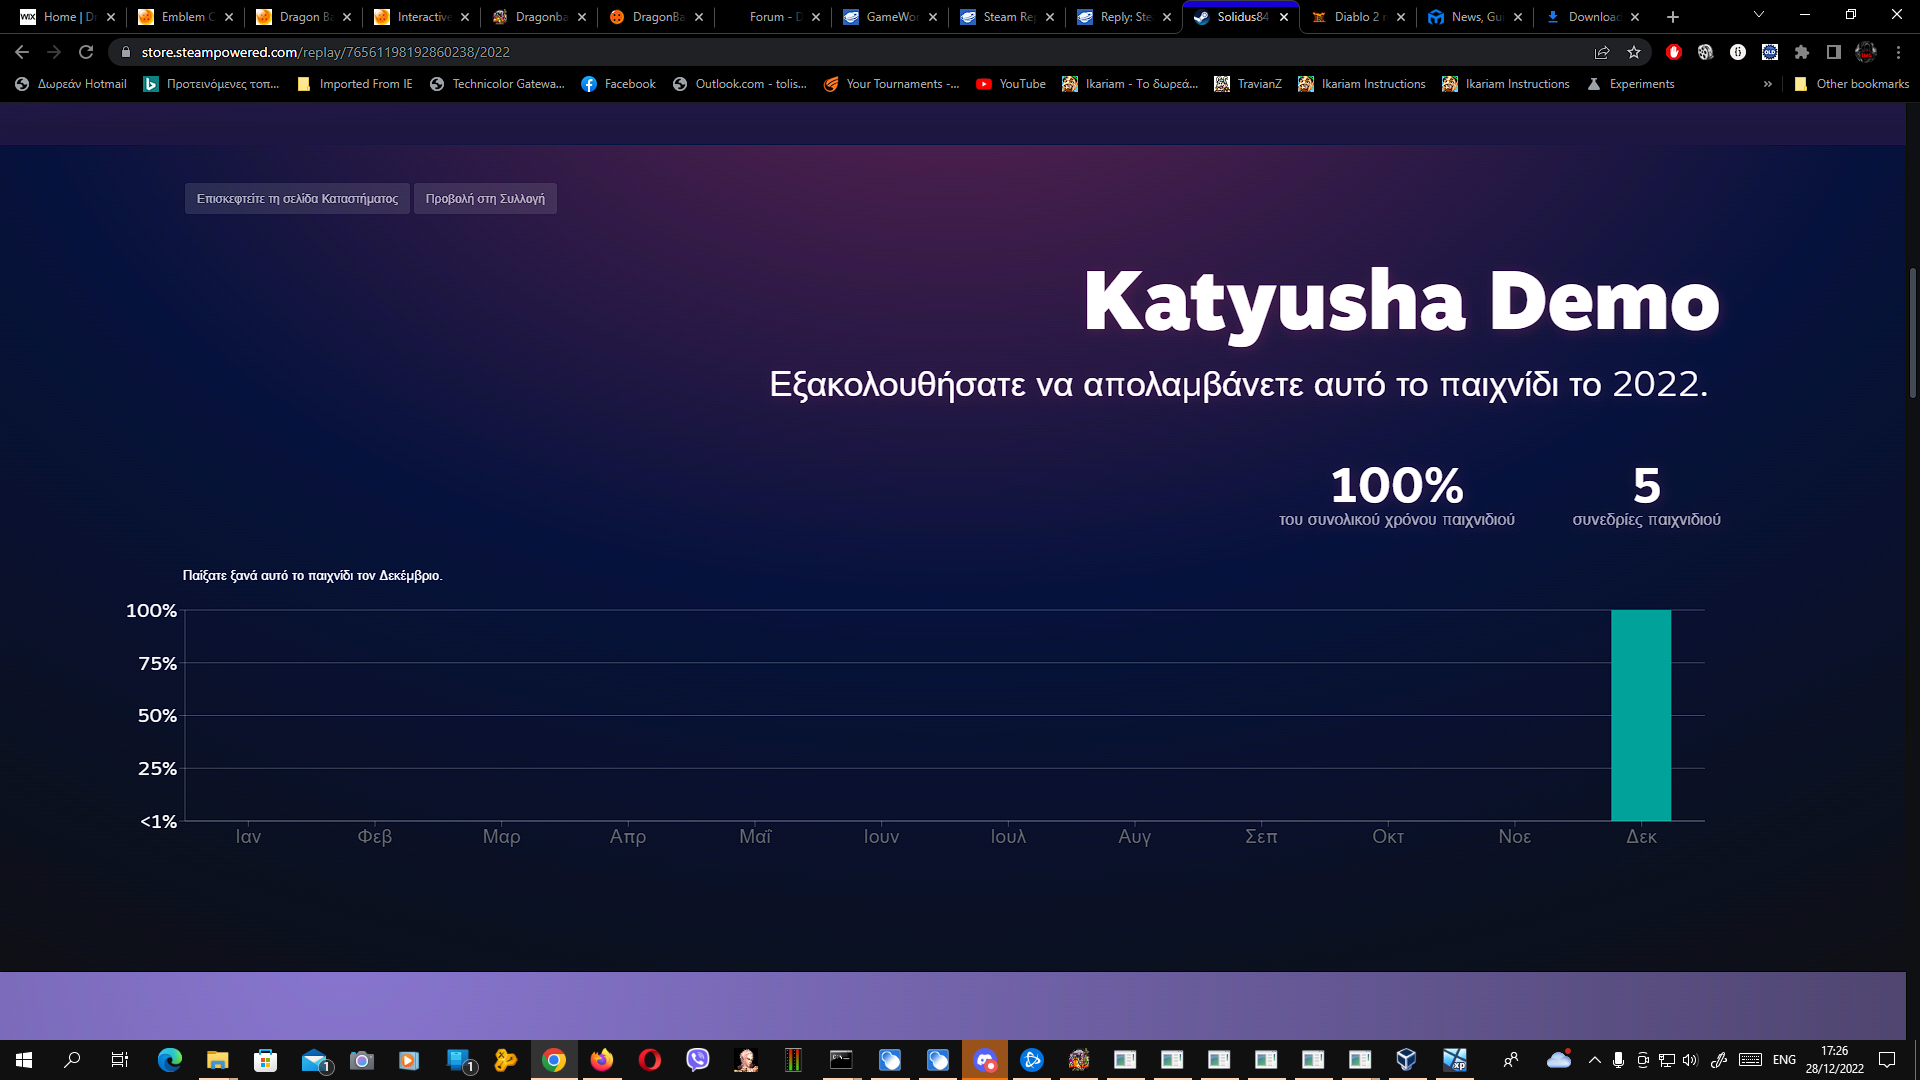This screenshot has width=1920, height=1080.
Task: Open the Δωρεάν Hotmail bookmark
Action: [x=71, y=84]
